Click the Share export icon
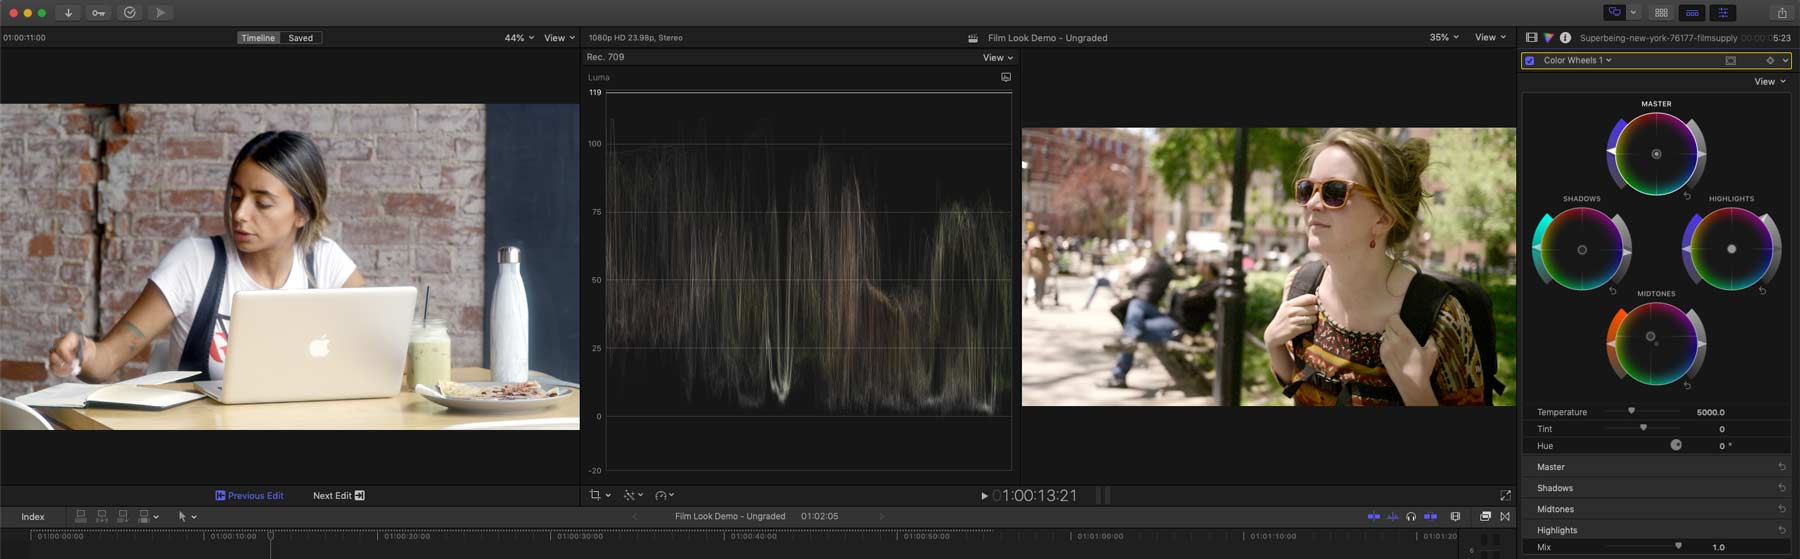 point(1782,13)
